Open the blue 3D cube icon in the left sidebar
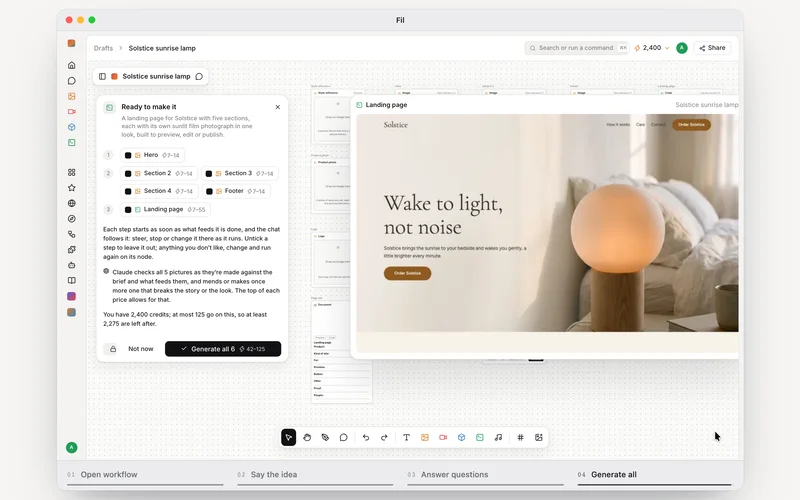 71,127
